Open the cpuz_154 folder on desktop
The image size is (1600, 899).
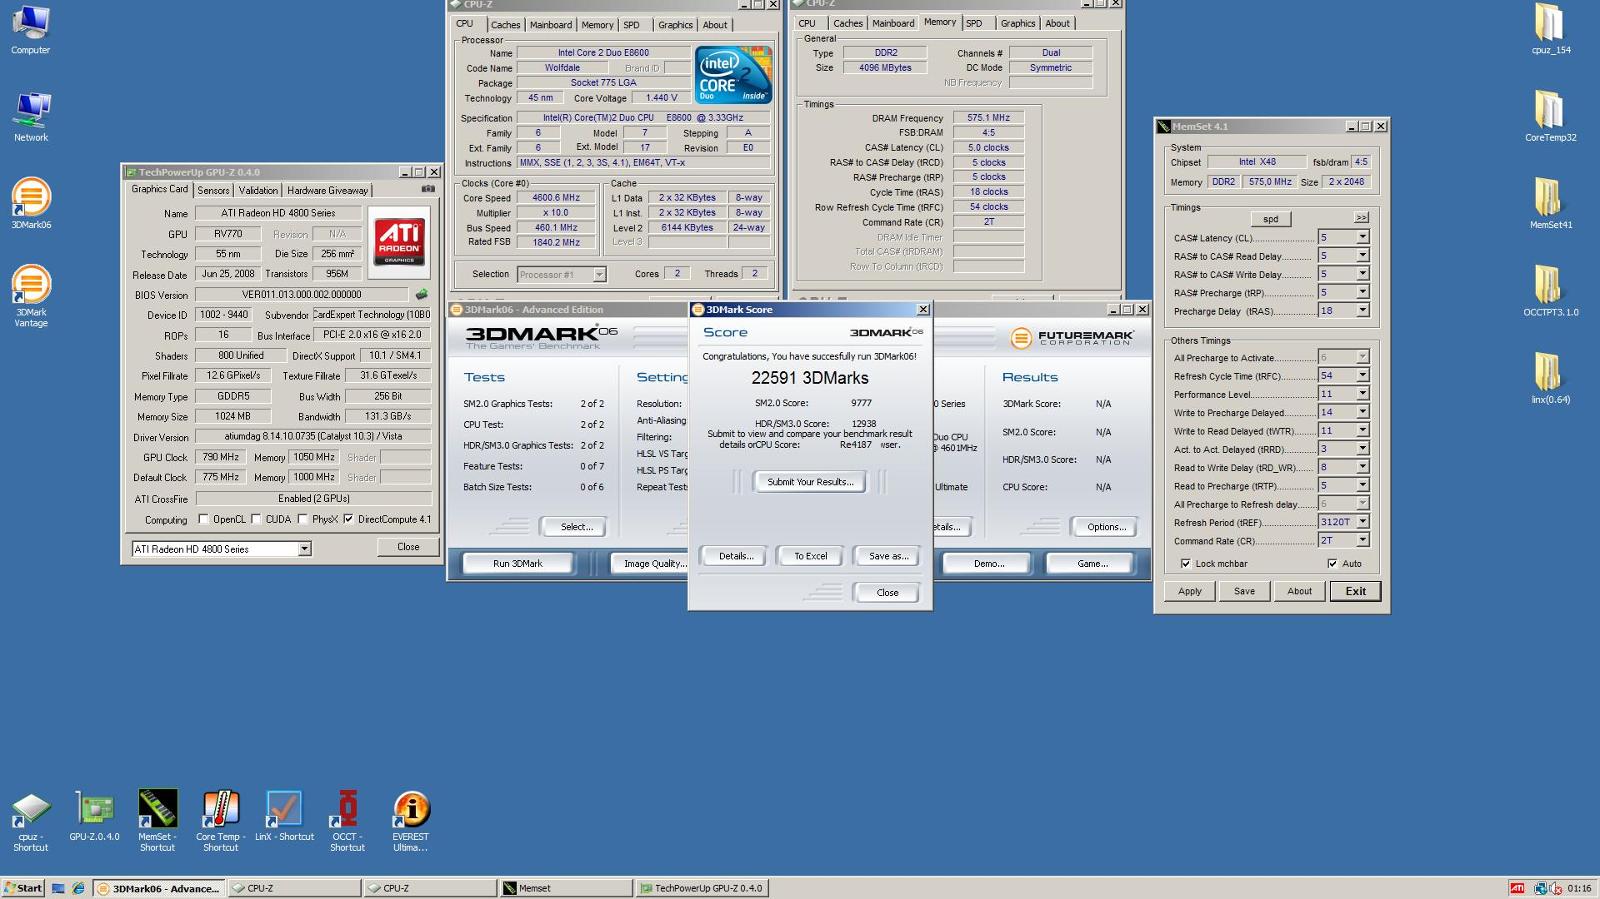1550,28
